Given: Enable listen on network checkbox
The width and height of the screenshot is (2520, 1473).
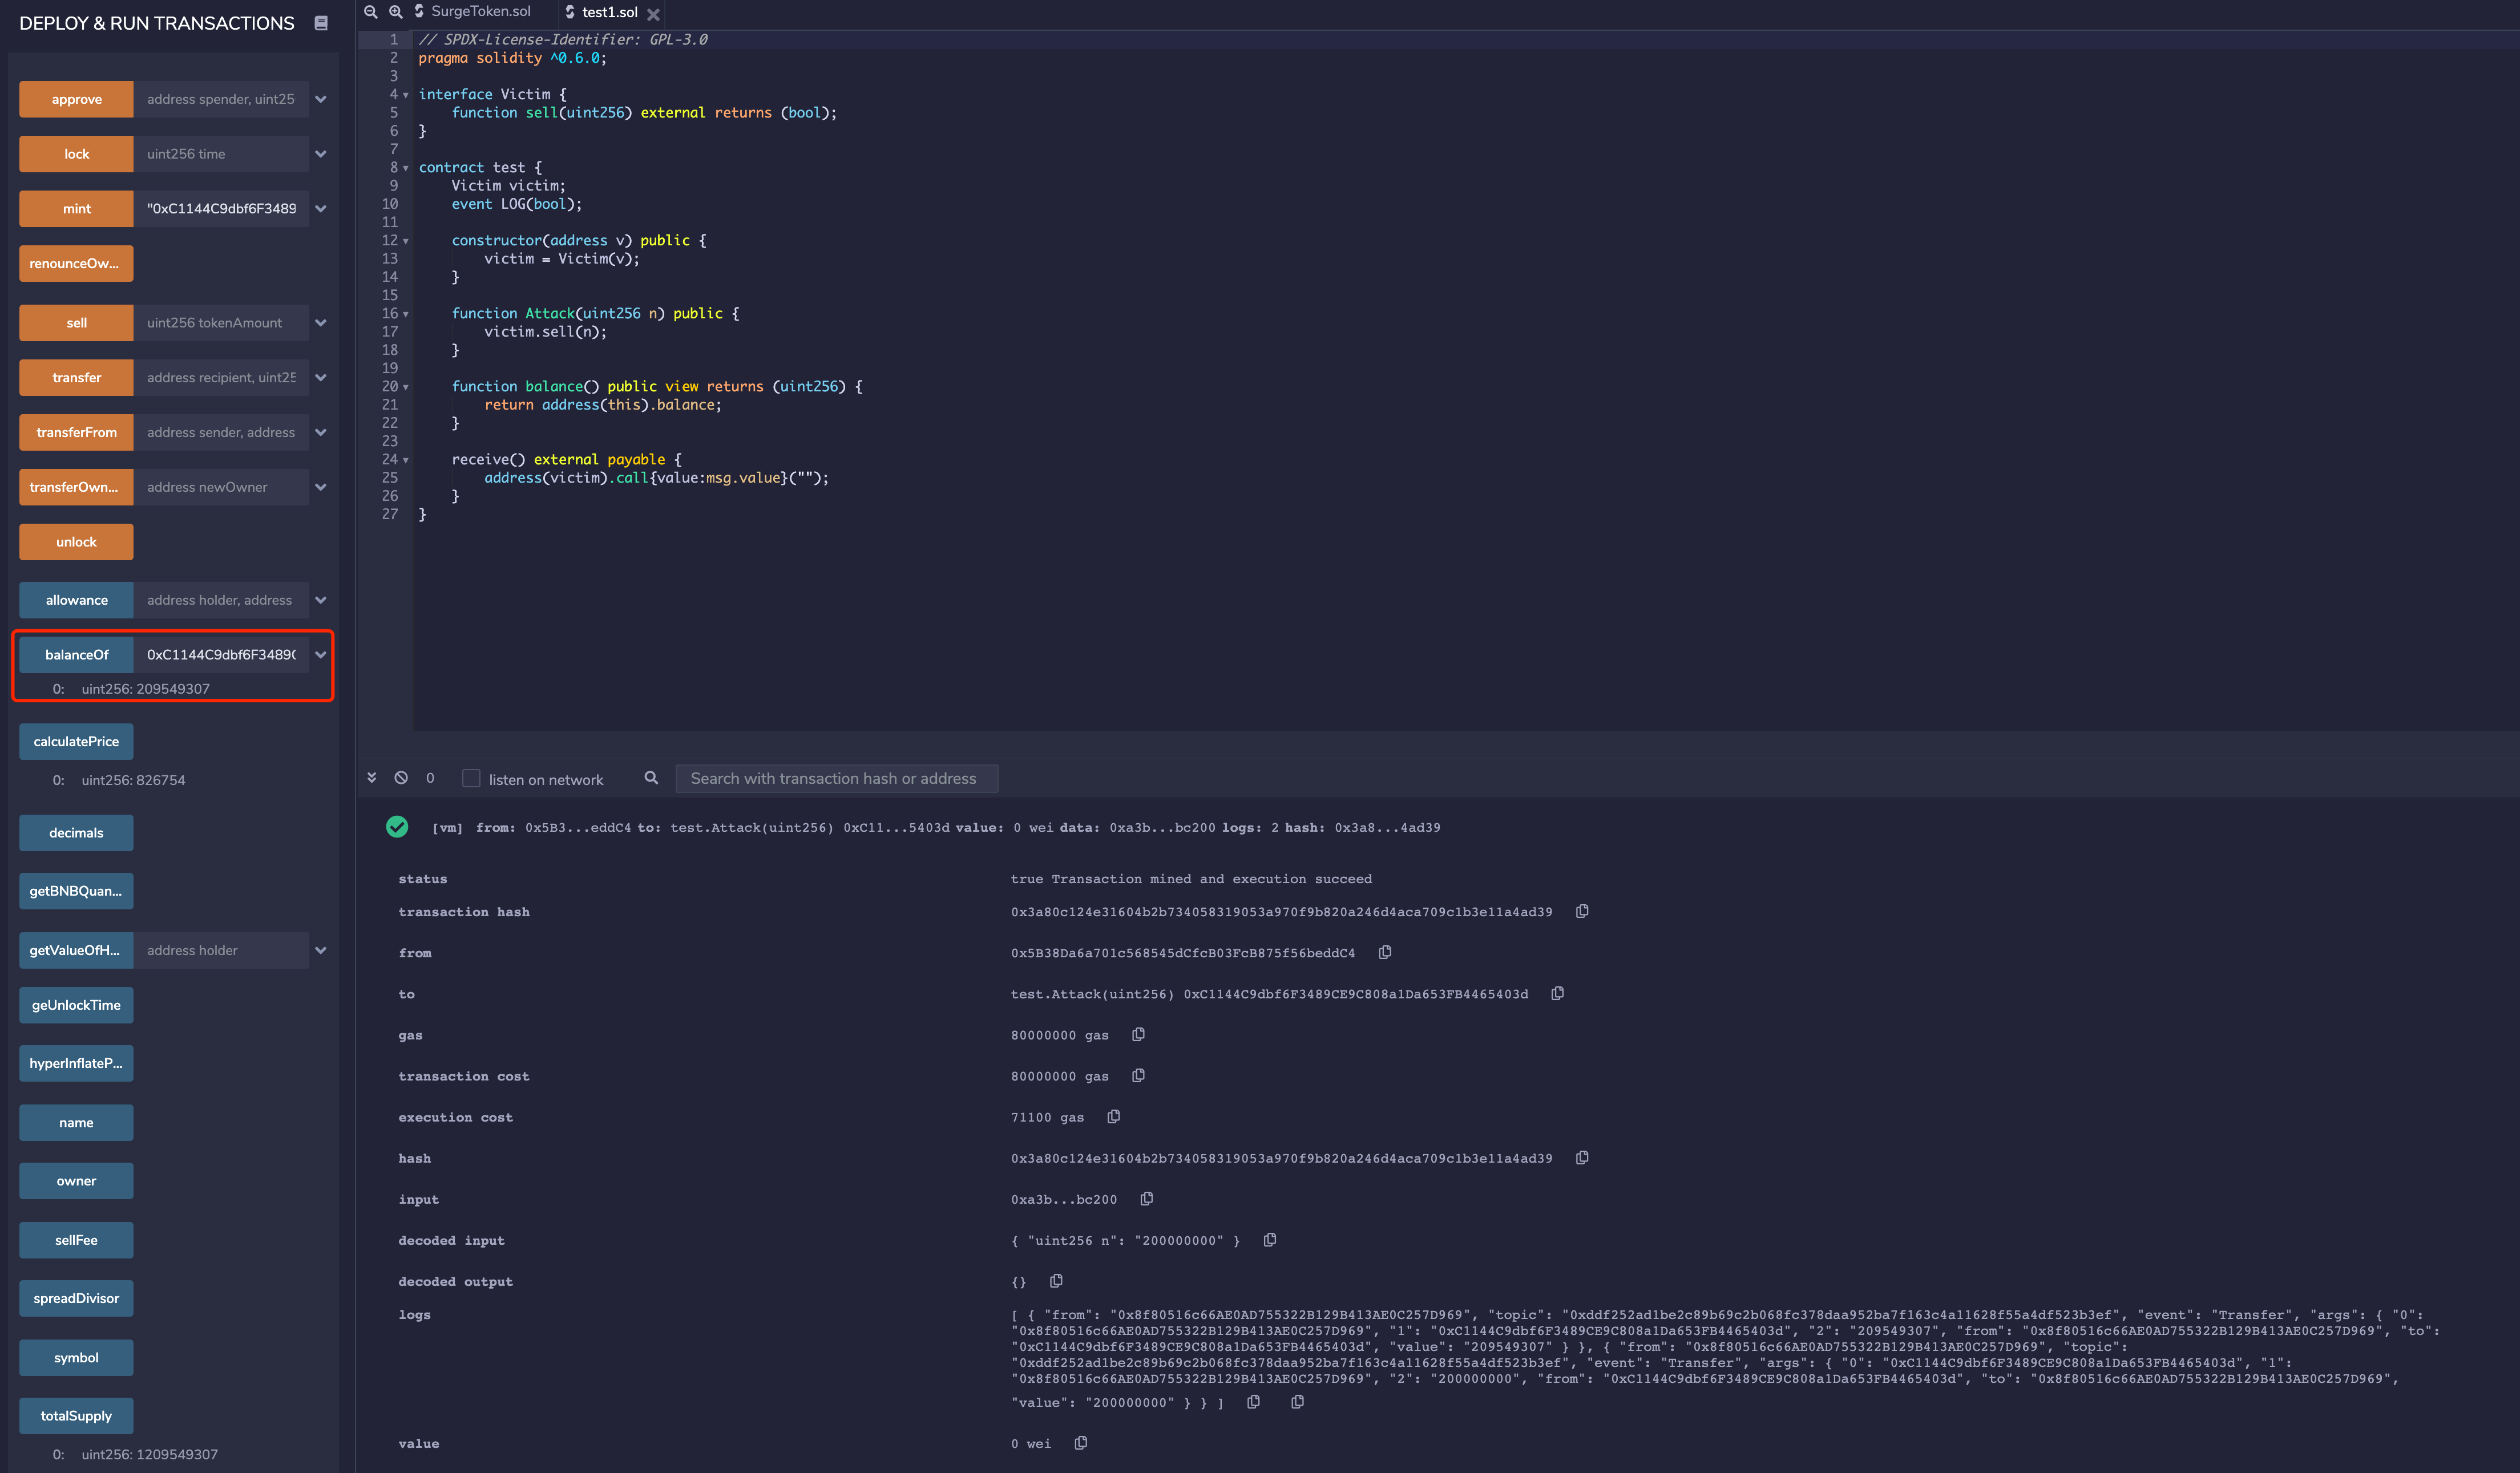Looking at the screenshot, I should (x=471, y=778).
